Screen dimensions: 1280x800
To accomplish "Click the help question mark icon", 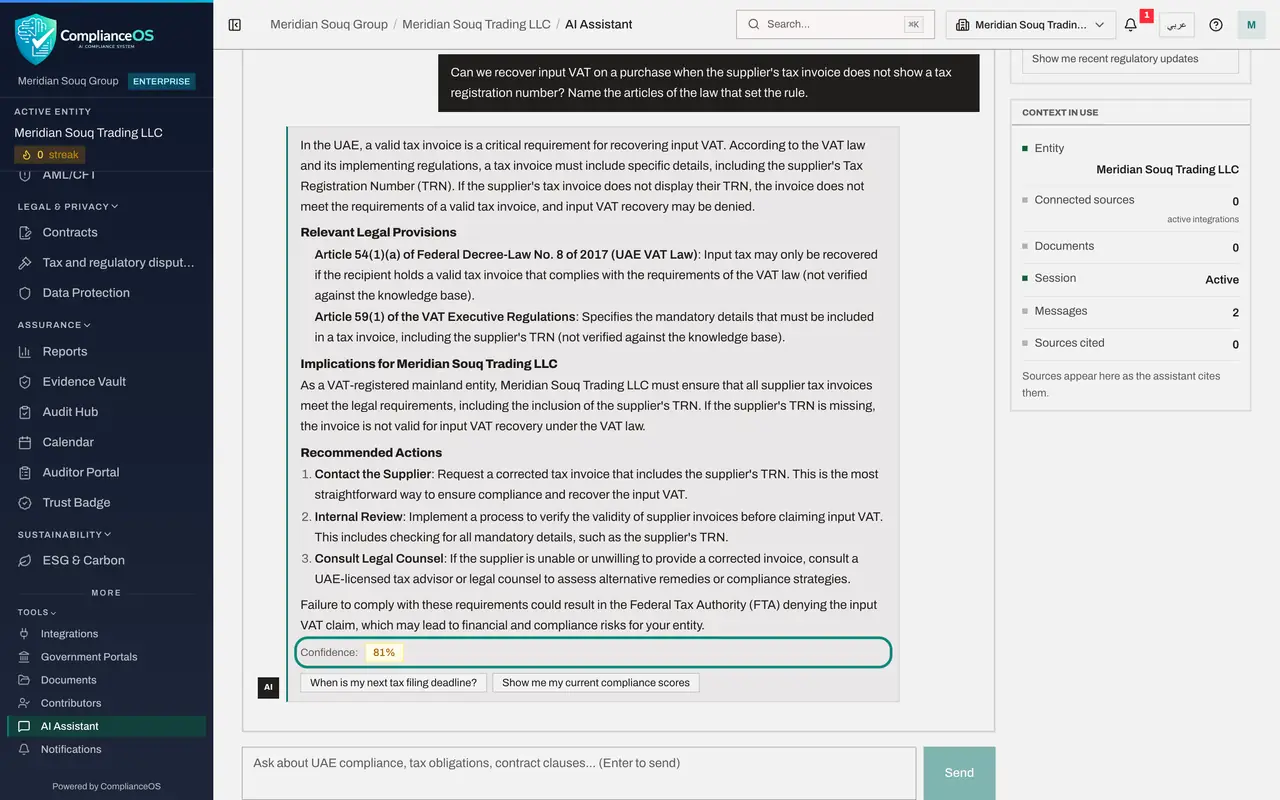I will tap(1216, 25).
